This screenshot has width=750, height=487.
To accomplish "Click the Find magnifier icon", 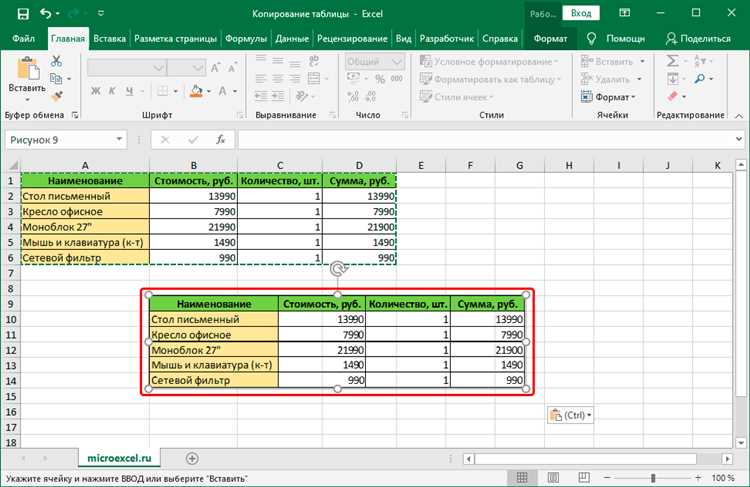I will [700, 78].
